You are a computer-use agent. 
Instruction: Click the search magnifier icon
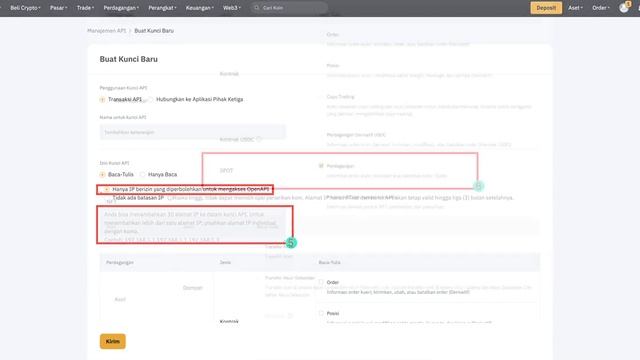257,8
